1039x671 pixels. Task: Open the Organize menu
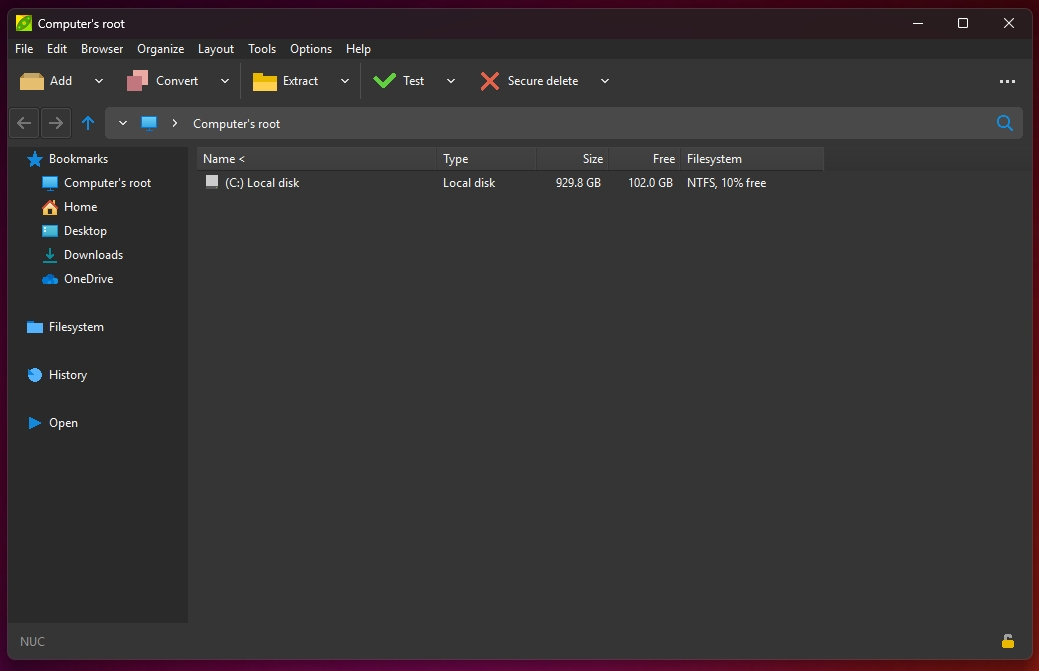[160, 49]
